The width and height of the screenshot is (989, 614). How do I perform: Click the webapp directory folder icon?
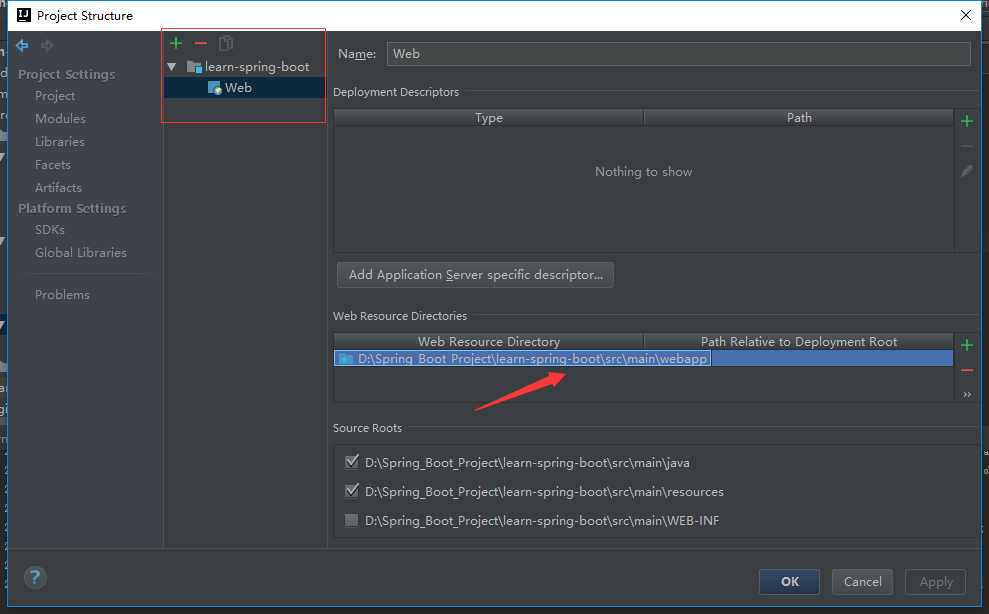point(346,358)
